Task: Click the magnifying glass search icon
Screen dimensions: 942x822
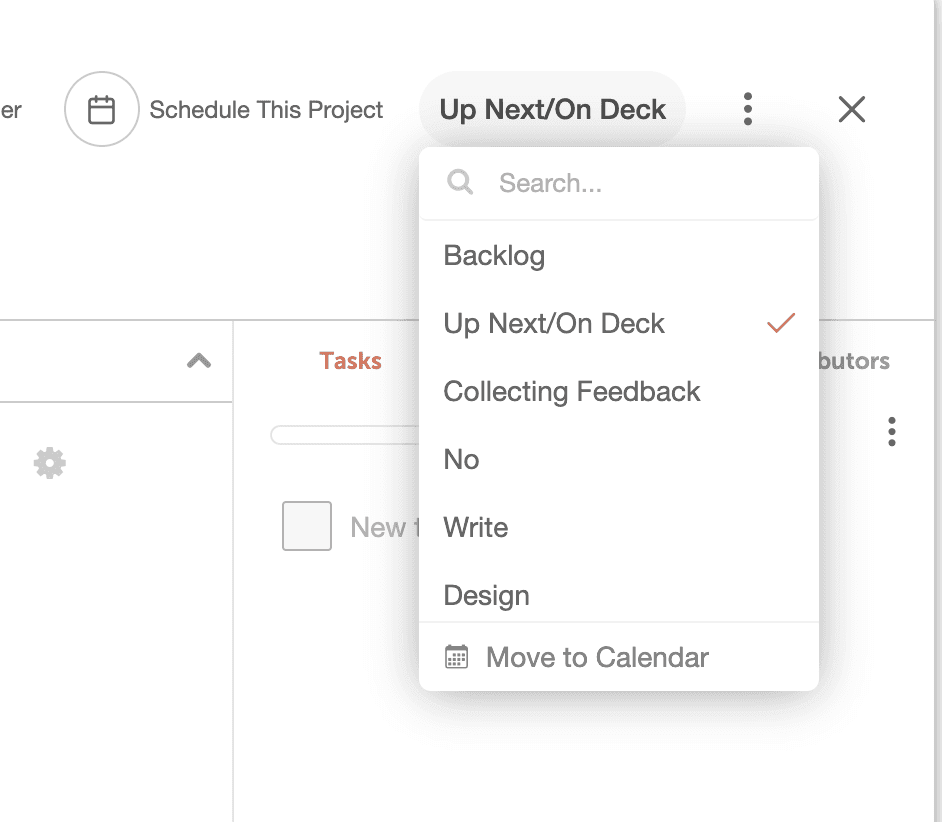Action: (x=460, y=182)
